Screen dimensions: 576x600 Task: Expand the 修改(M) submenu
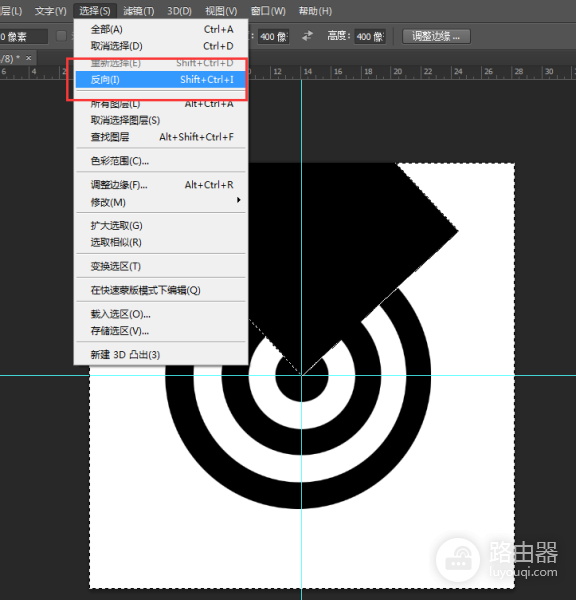[x=161, y=202]
